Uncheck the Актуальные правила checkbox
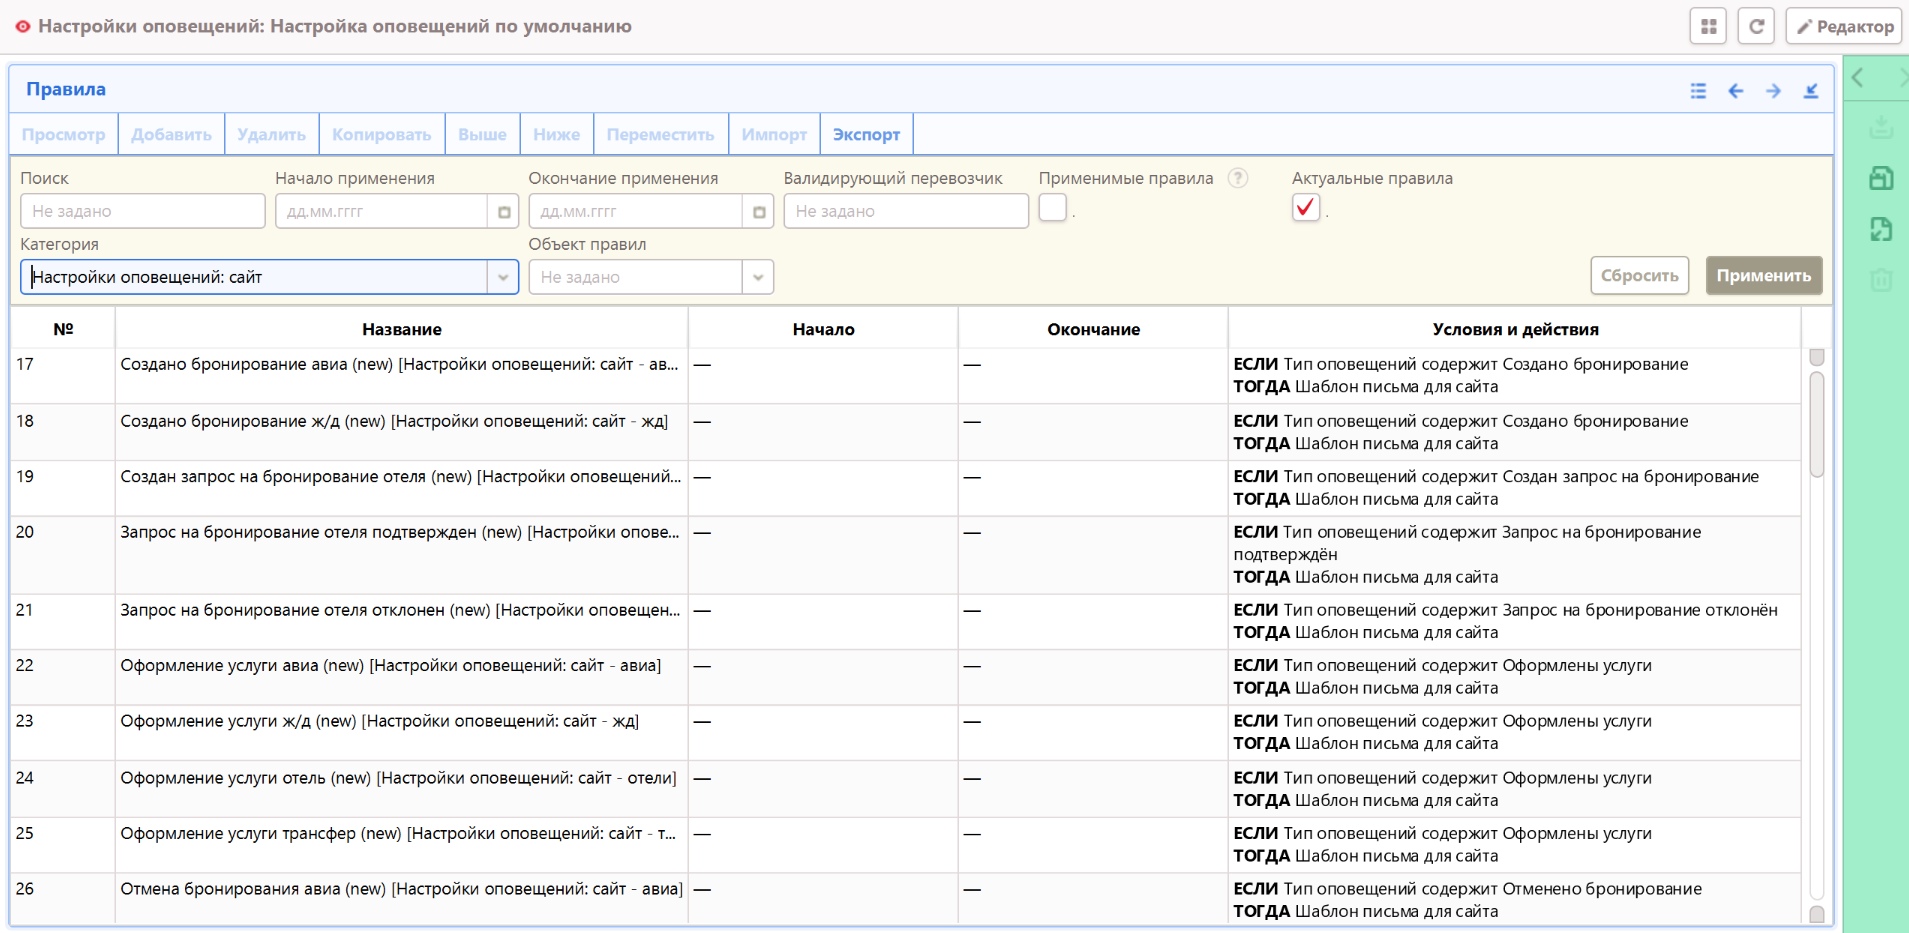1909x933 pixels. tap(1305, 208)
